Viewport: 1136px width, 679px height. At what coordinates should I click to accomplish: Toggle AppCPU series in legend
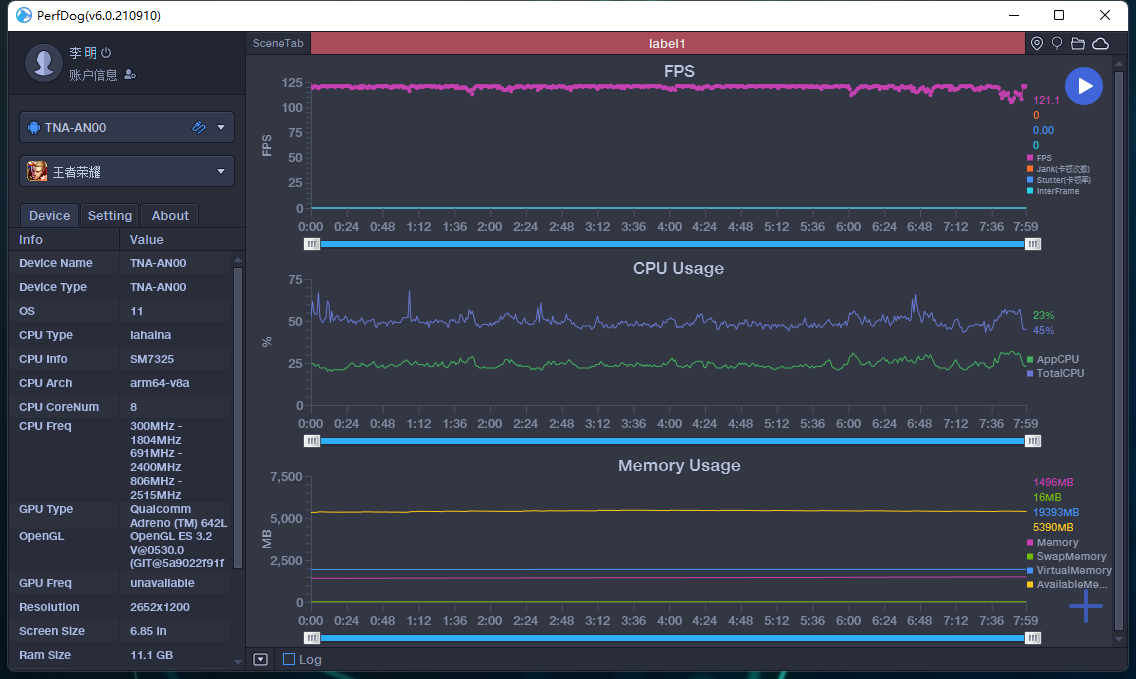click(x=1053, y=359)
